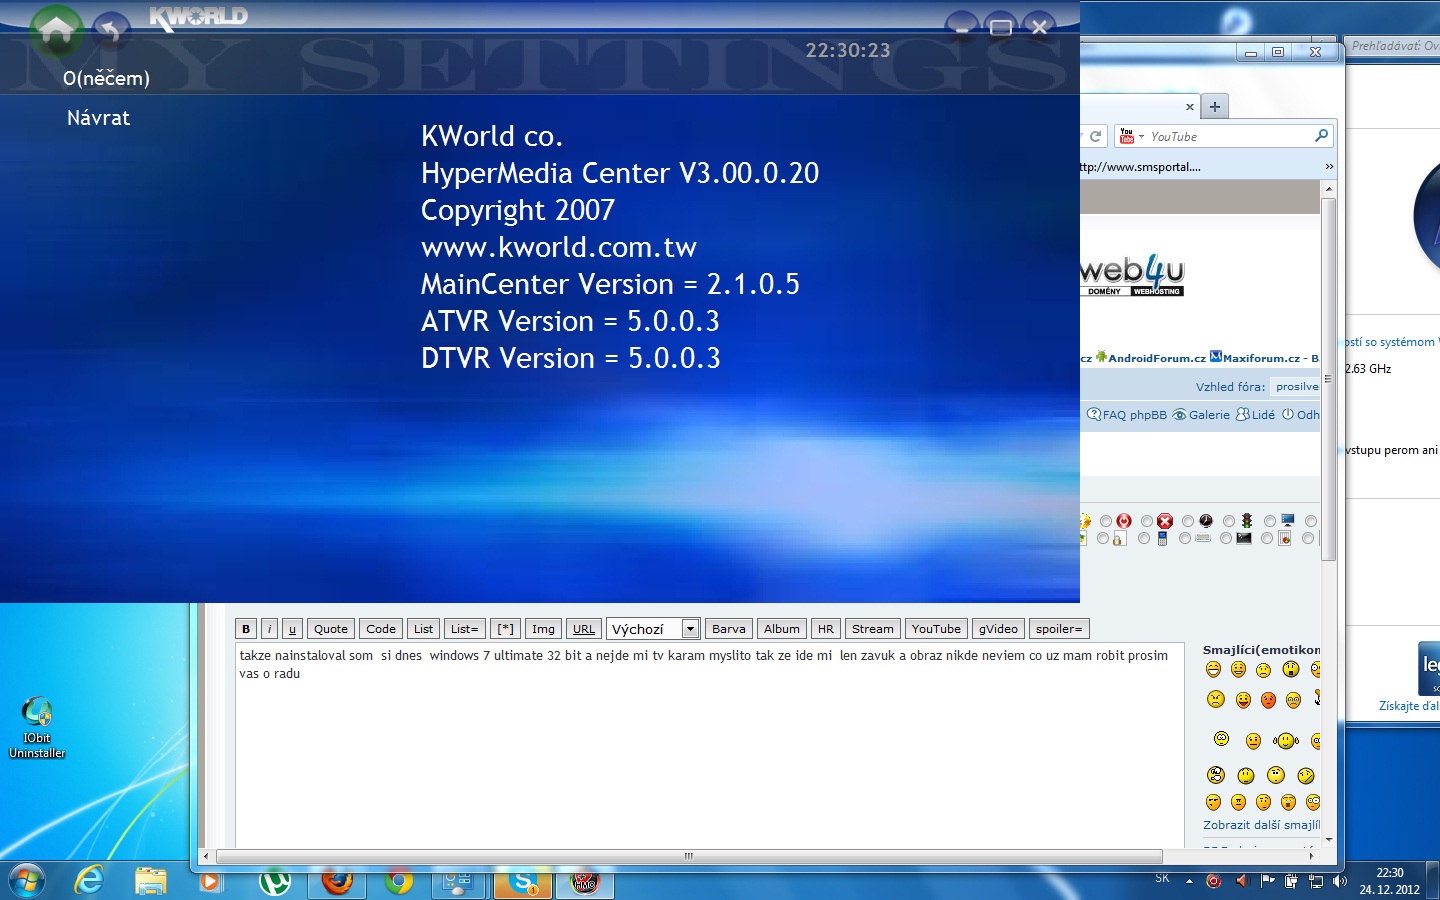This screenshot has width=1440, height=900.
Task: Reload the page in Firefox
Action: [1096, 136]
